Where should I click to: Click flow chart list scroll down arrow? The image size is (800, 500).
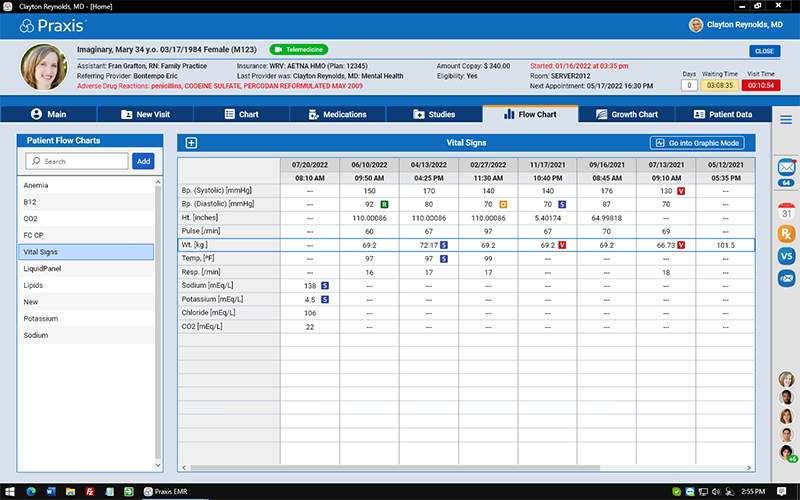(x=158, y=465)
